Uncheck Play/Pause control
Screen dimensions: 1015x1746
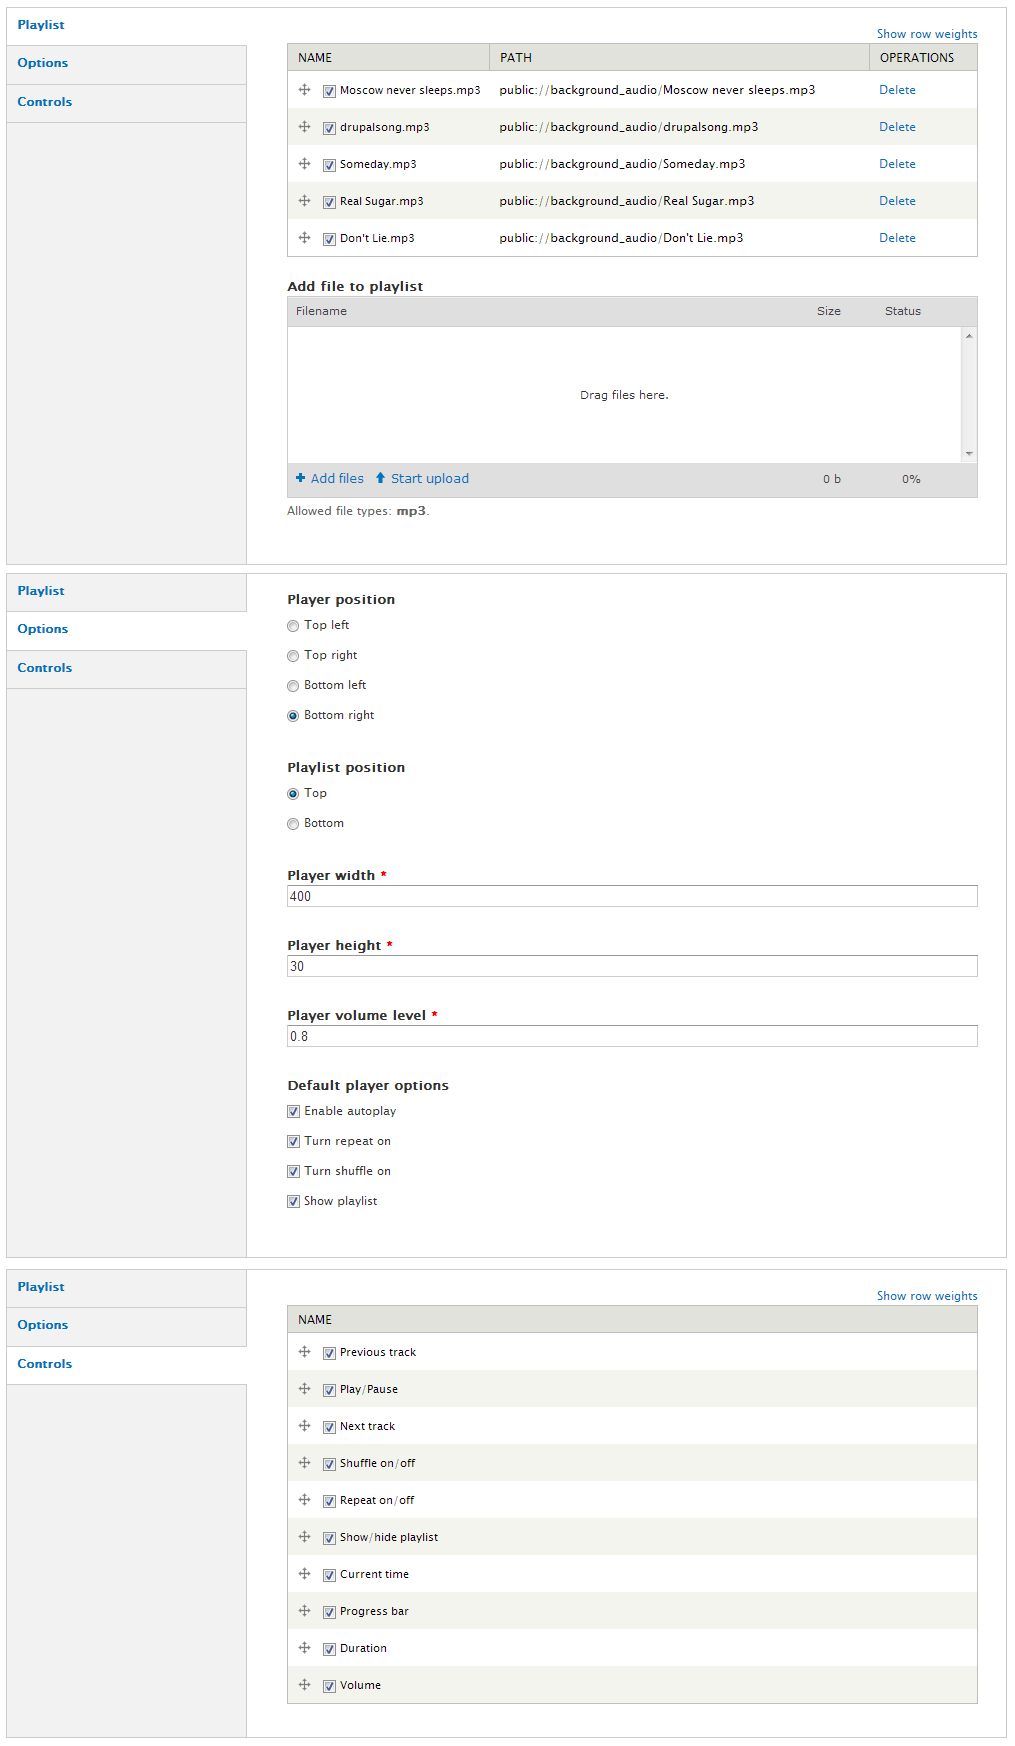pos(329,1390)
